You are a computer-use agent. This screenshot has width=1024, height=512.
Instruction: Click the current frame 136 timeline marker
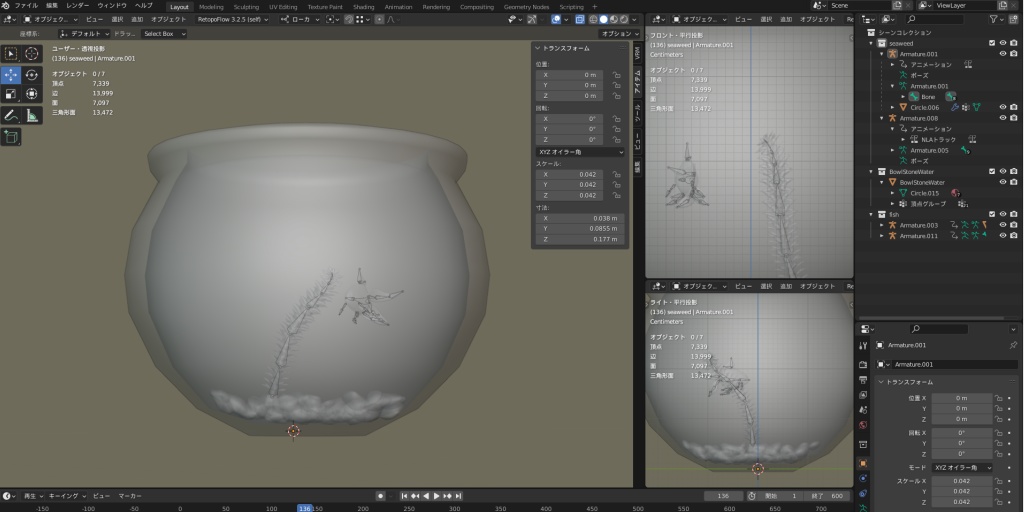[x=304, y=508]
